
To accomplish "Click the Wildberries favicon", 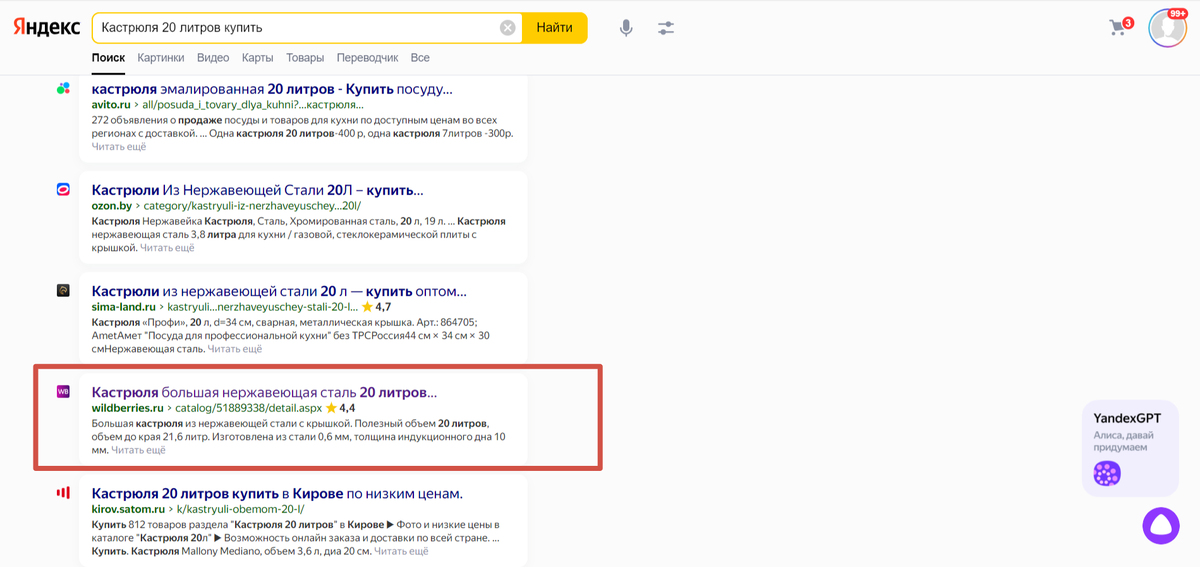I will coord(63,392).
